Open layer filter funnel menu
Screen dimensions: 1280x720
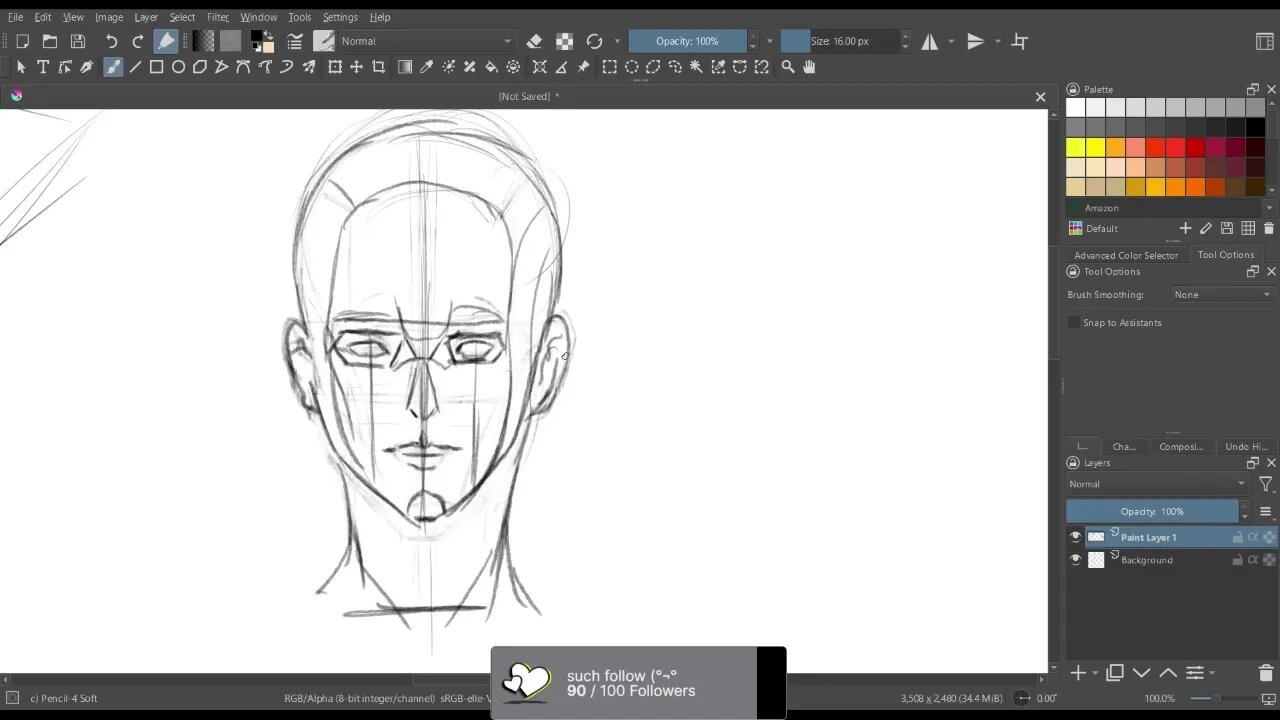[x=1265, y=484]
